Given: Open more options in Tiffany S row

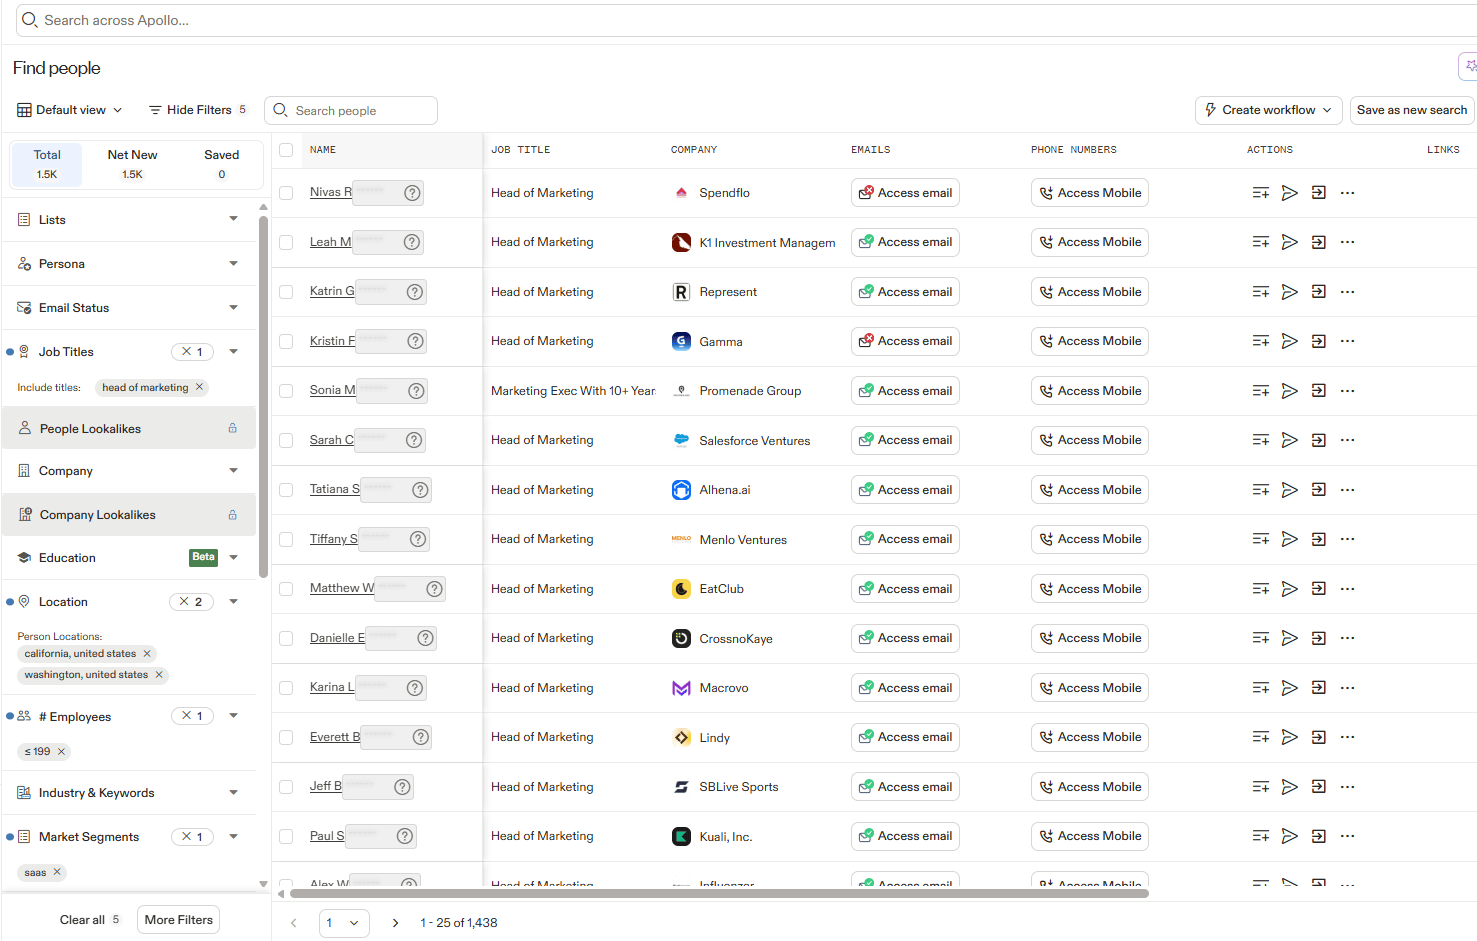Looking at the screenshot, I should click(x=1348, y=539).
